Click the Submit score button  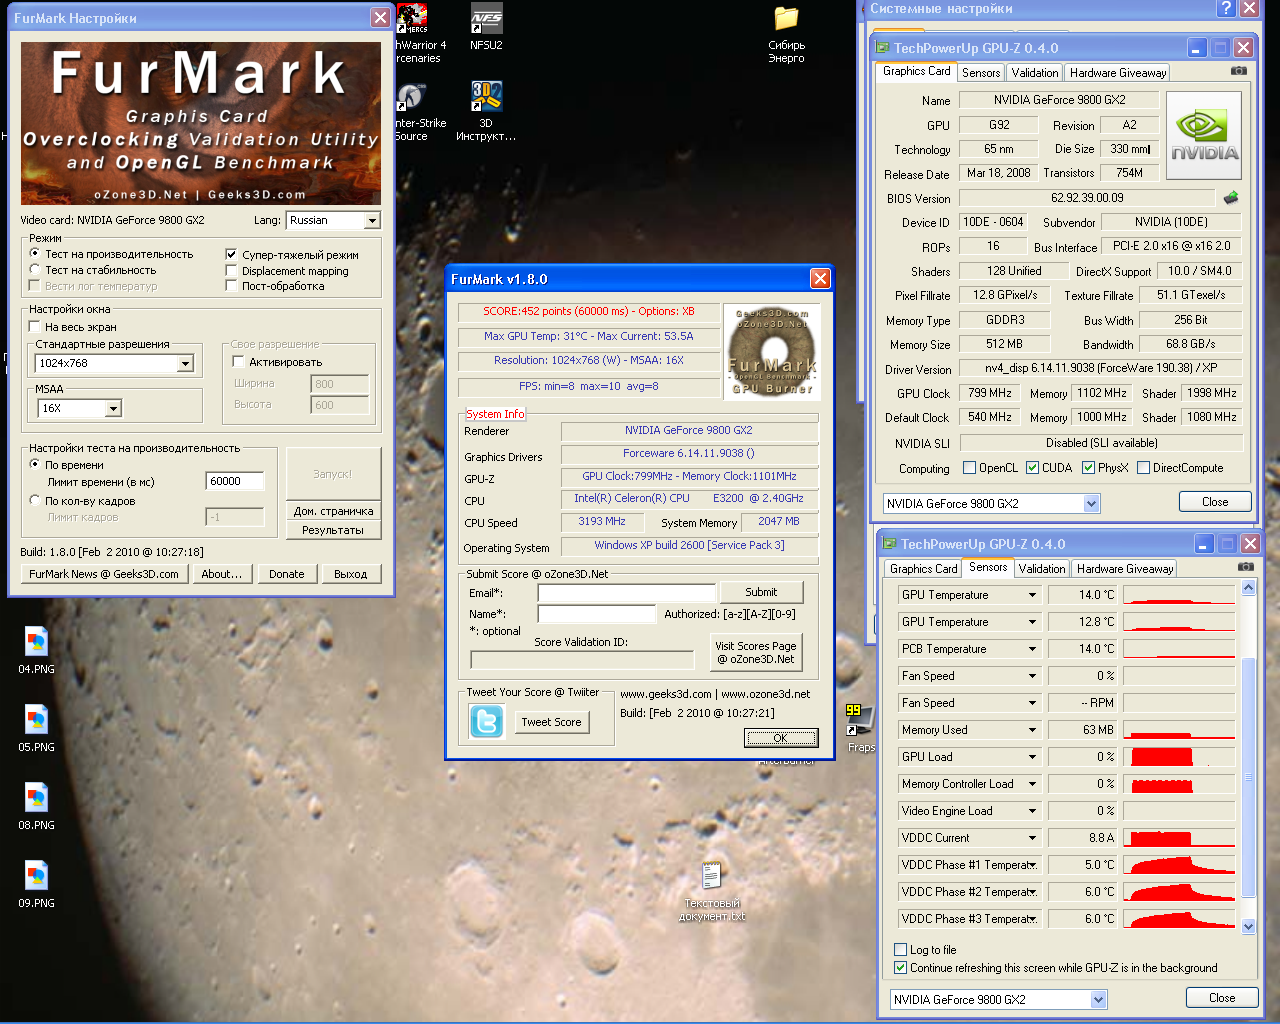(761, 592)
